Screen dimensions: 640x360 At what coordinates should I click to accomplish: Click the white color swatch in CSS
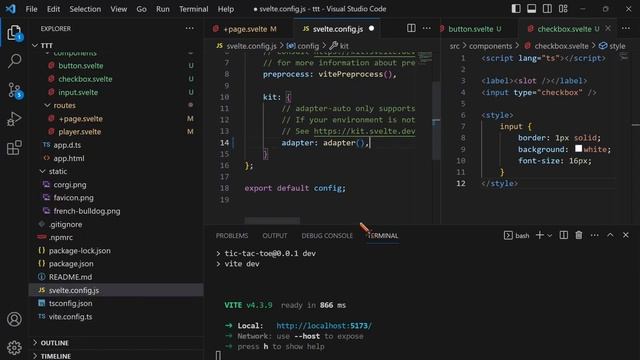(x=578, y=149)
